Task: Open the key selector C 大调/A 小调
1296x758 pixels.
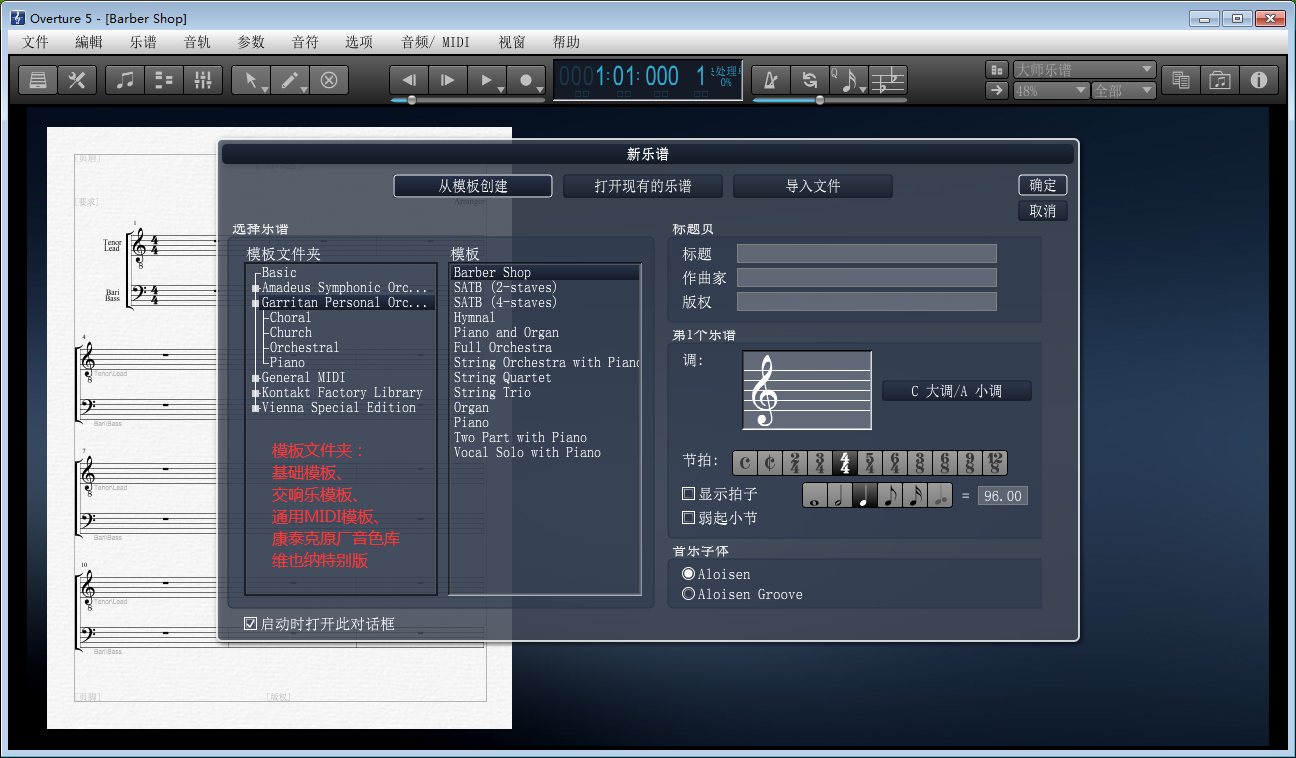Action: point(956,391)
